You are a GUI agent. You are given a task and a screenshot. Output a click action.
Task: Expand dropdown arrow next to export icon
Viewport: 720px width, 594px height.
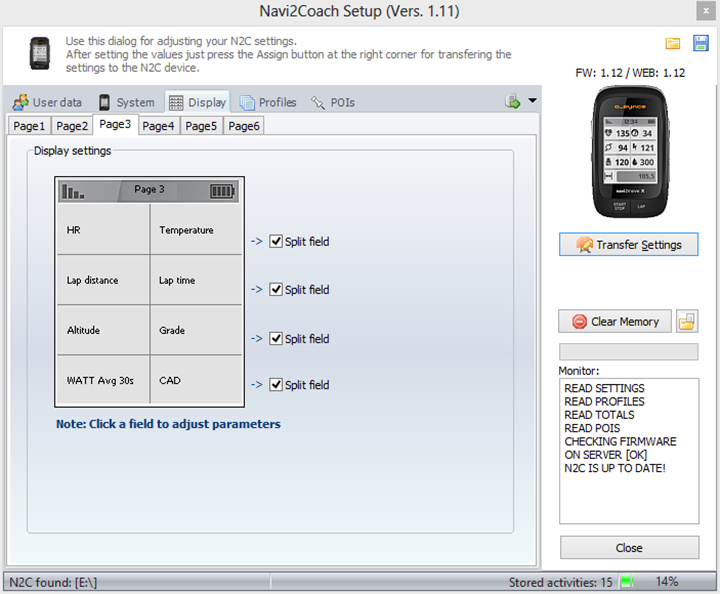coord(532,100)
